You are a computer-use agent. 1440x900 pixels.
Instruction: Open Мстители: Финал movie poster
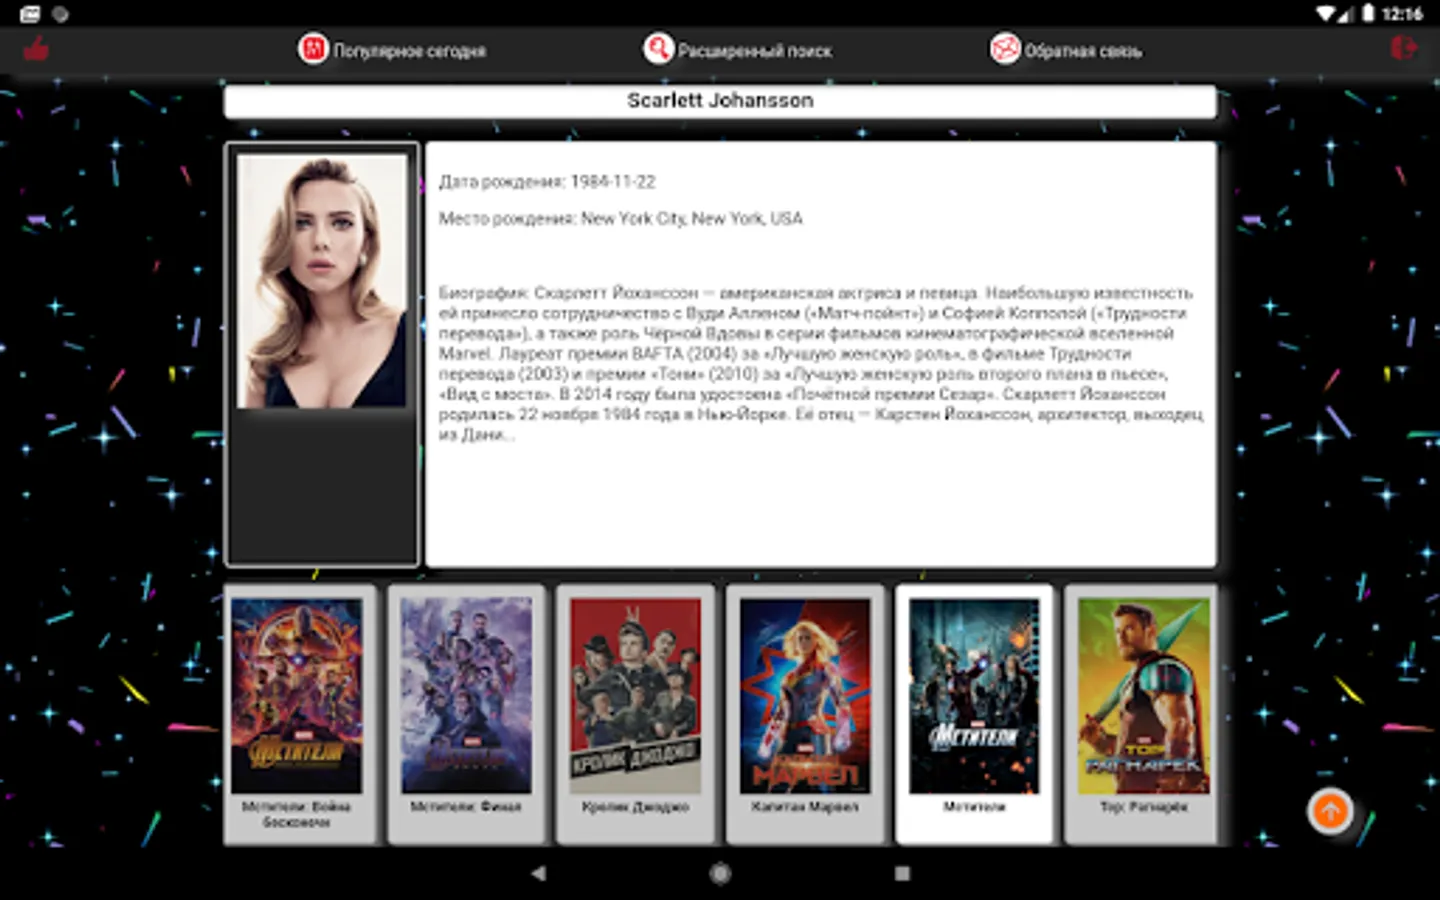466,696
